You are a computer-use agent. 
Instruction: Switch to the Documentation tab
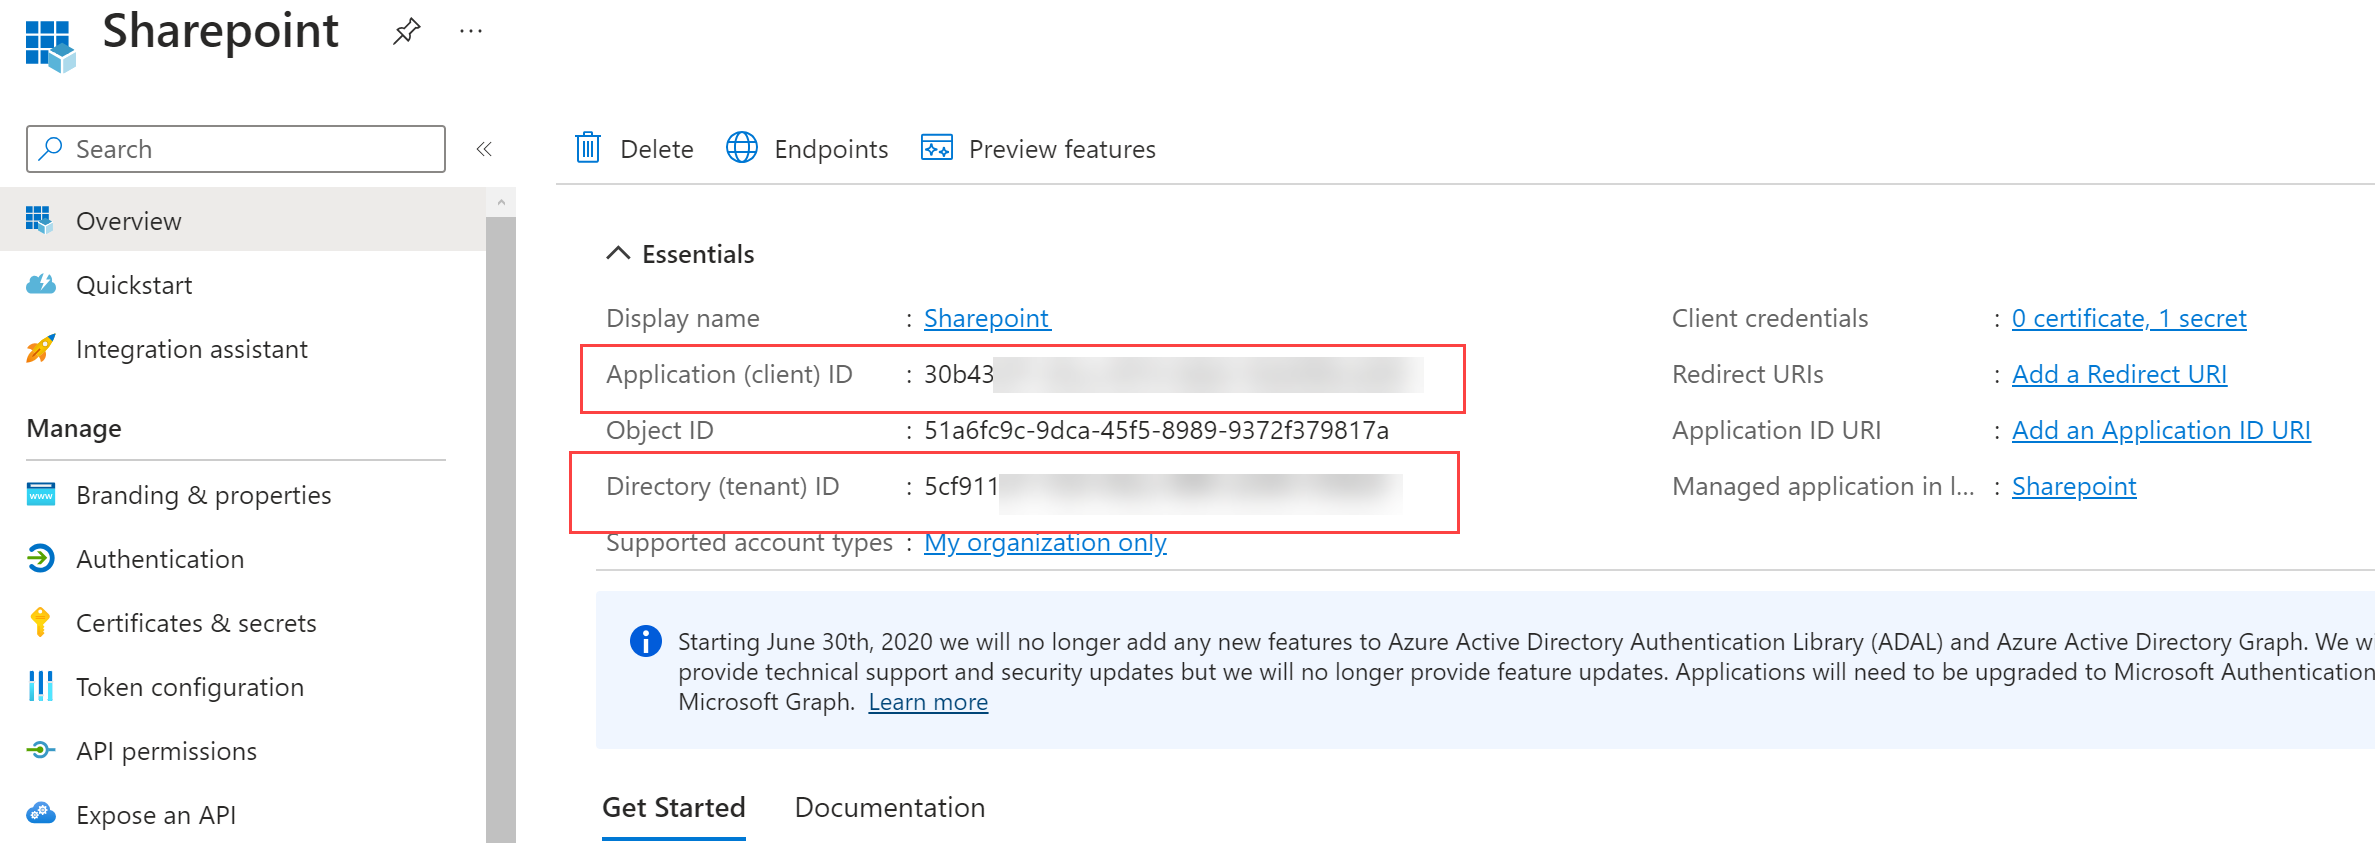(x=889, y=807)
